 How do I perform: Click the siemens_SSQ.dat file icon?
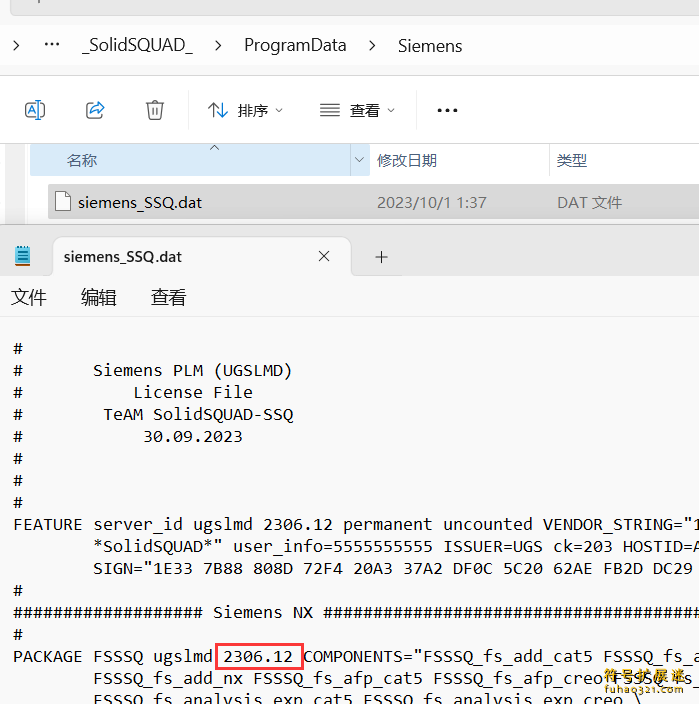[63, 202]
